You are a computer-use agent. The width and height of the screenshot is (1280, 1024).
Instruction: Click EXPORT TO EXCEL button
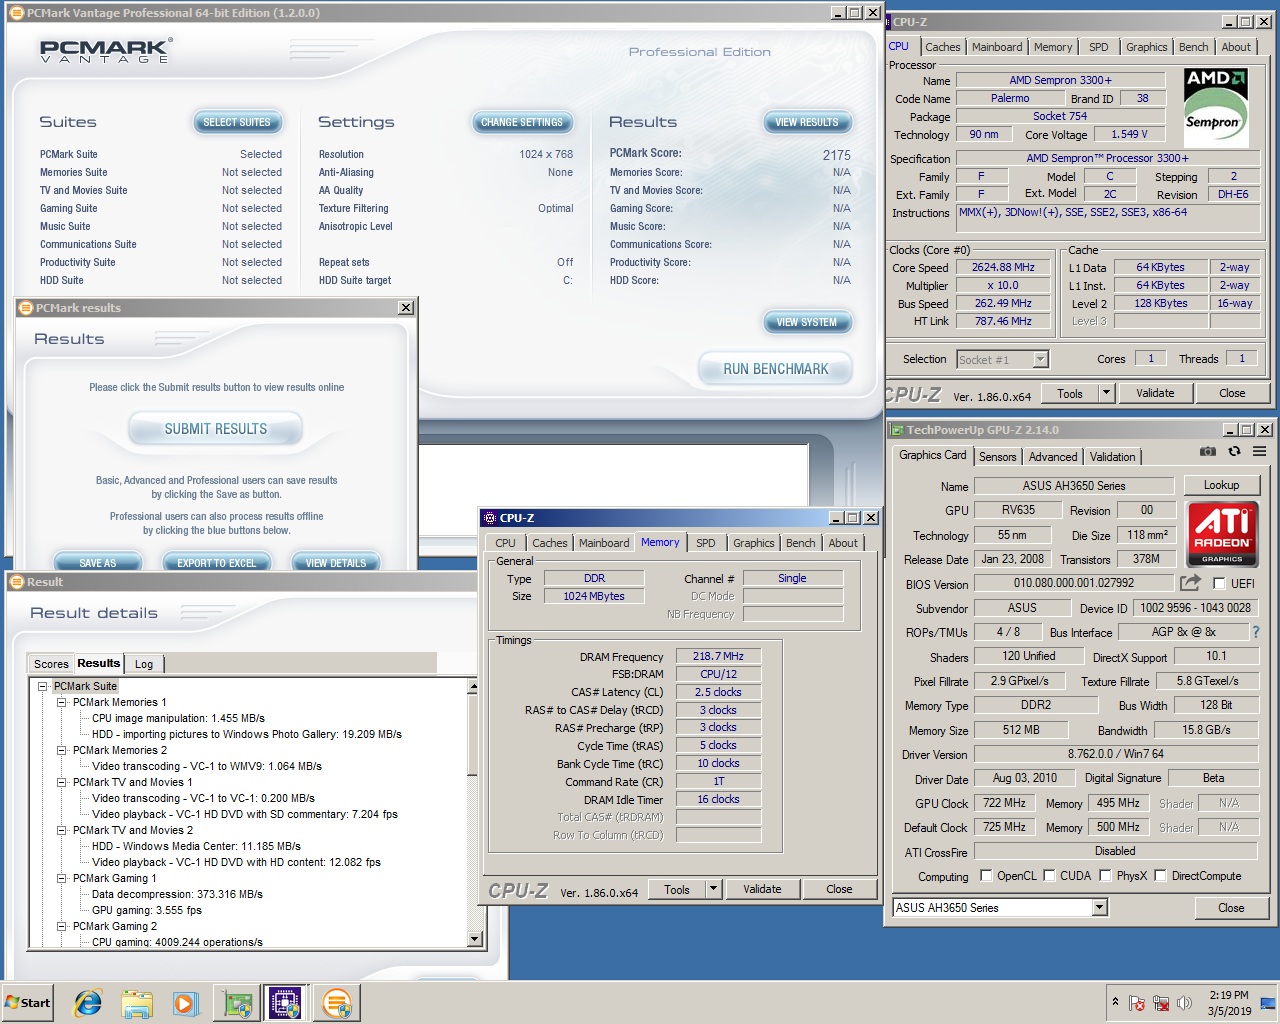click(217, 563)
